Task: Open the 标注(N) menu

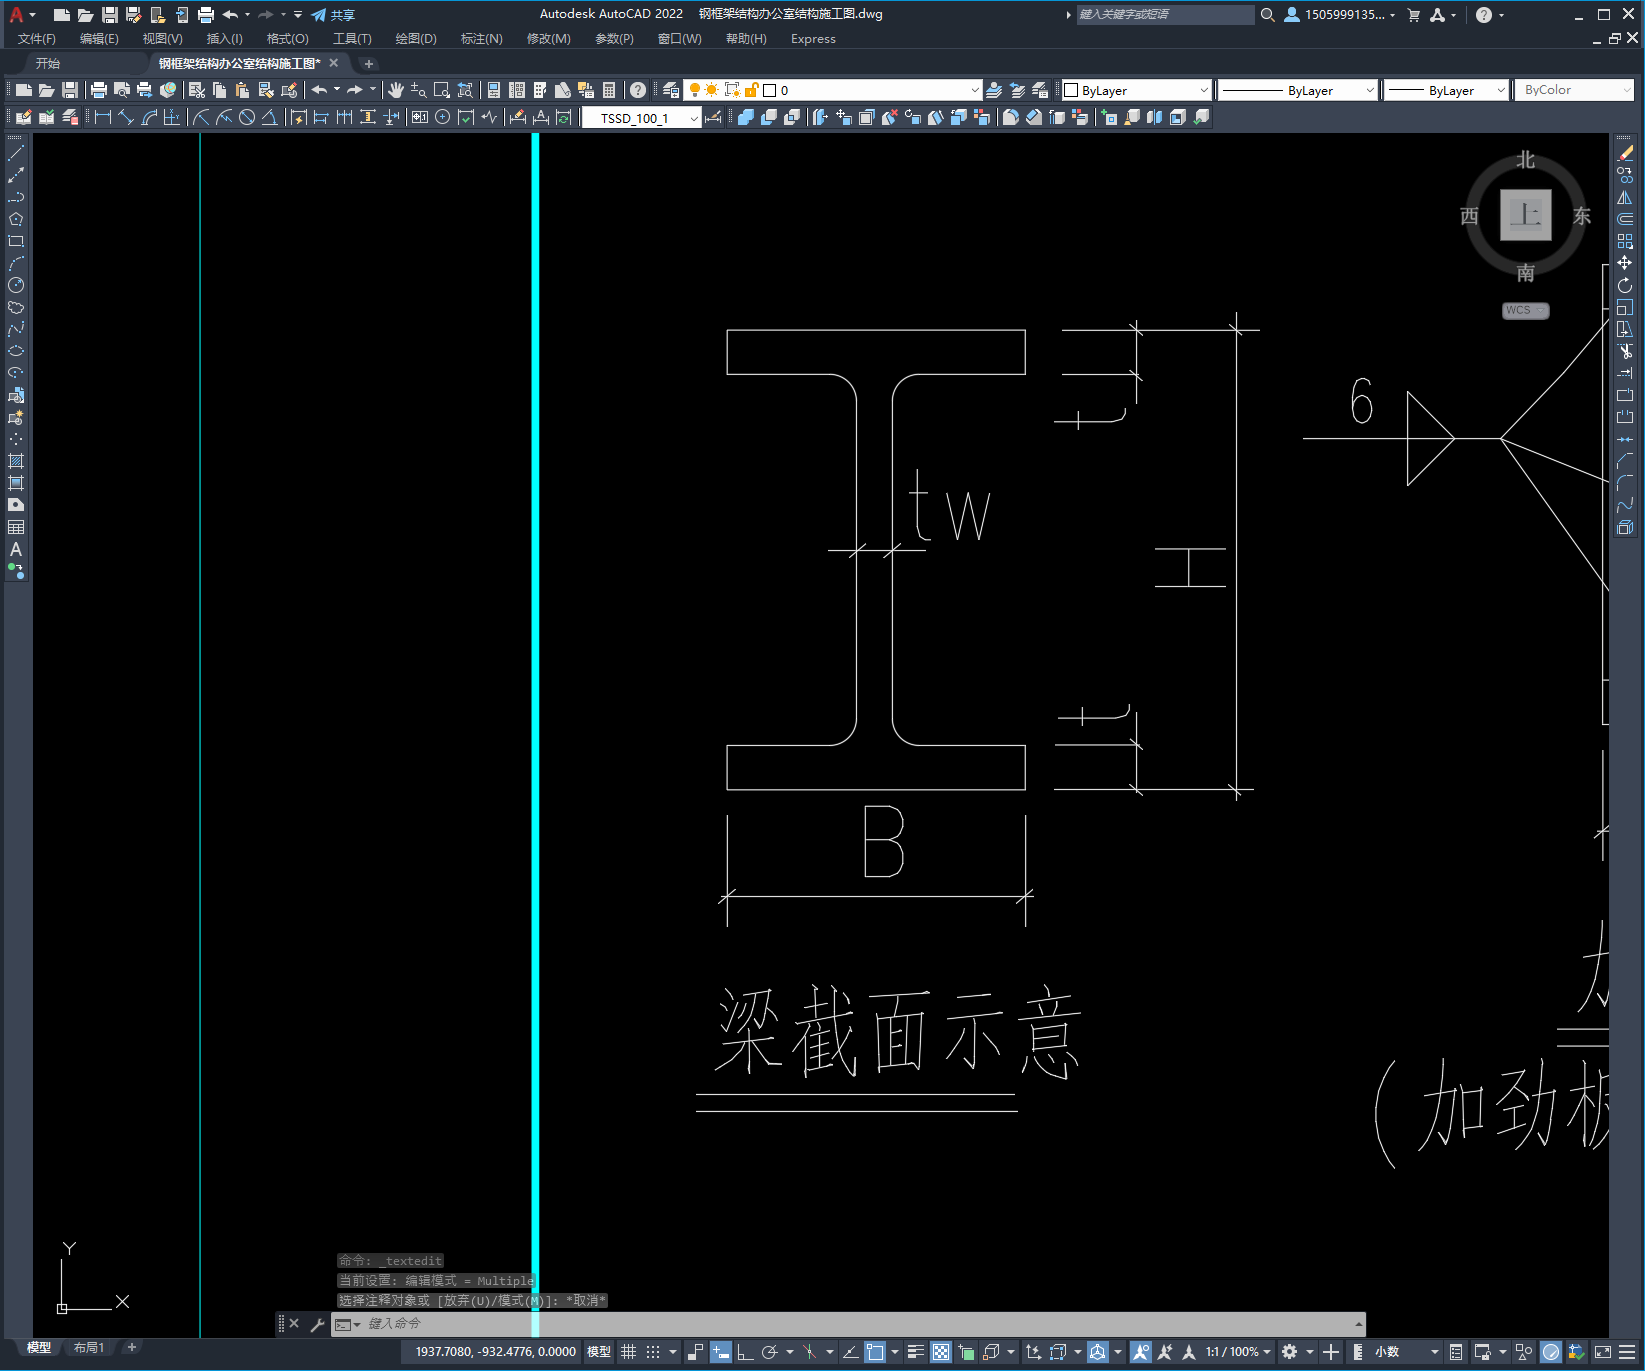Action: click(481, 39)
